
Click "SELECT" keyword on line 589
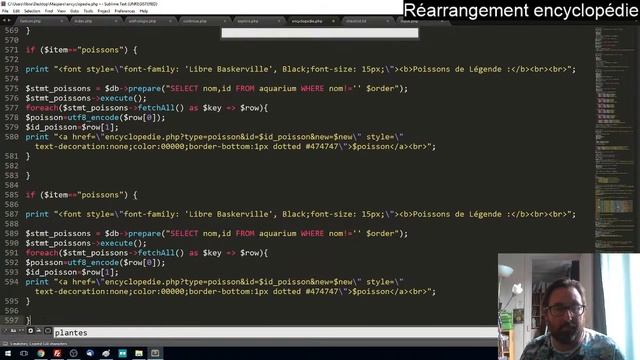pos(184,233)
